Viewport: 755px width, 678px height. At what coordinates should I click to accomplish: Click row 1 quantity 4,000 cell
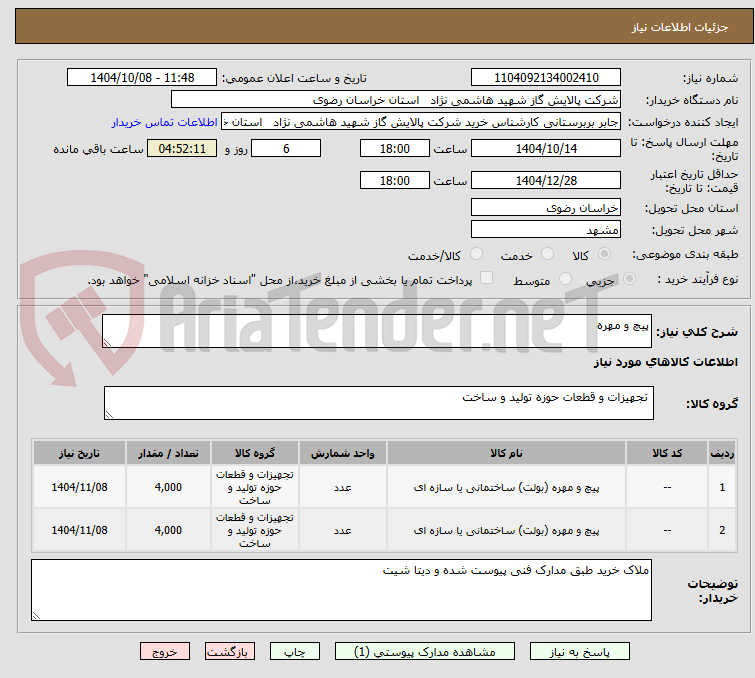pos(168,487)
